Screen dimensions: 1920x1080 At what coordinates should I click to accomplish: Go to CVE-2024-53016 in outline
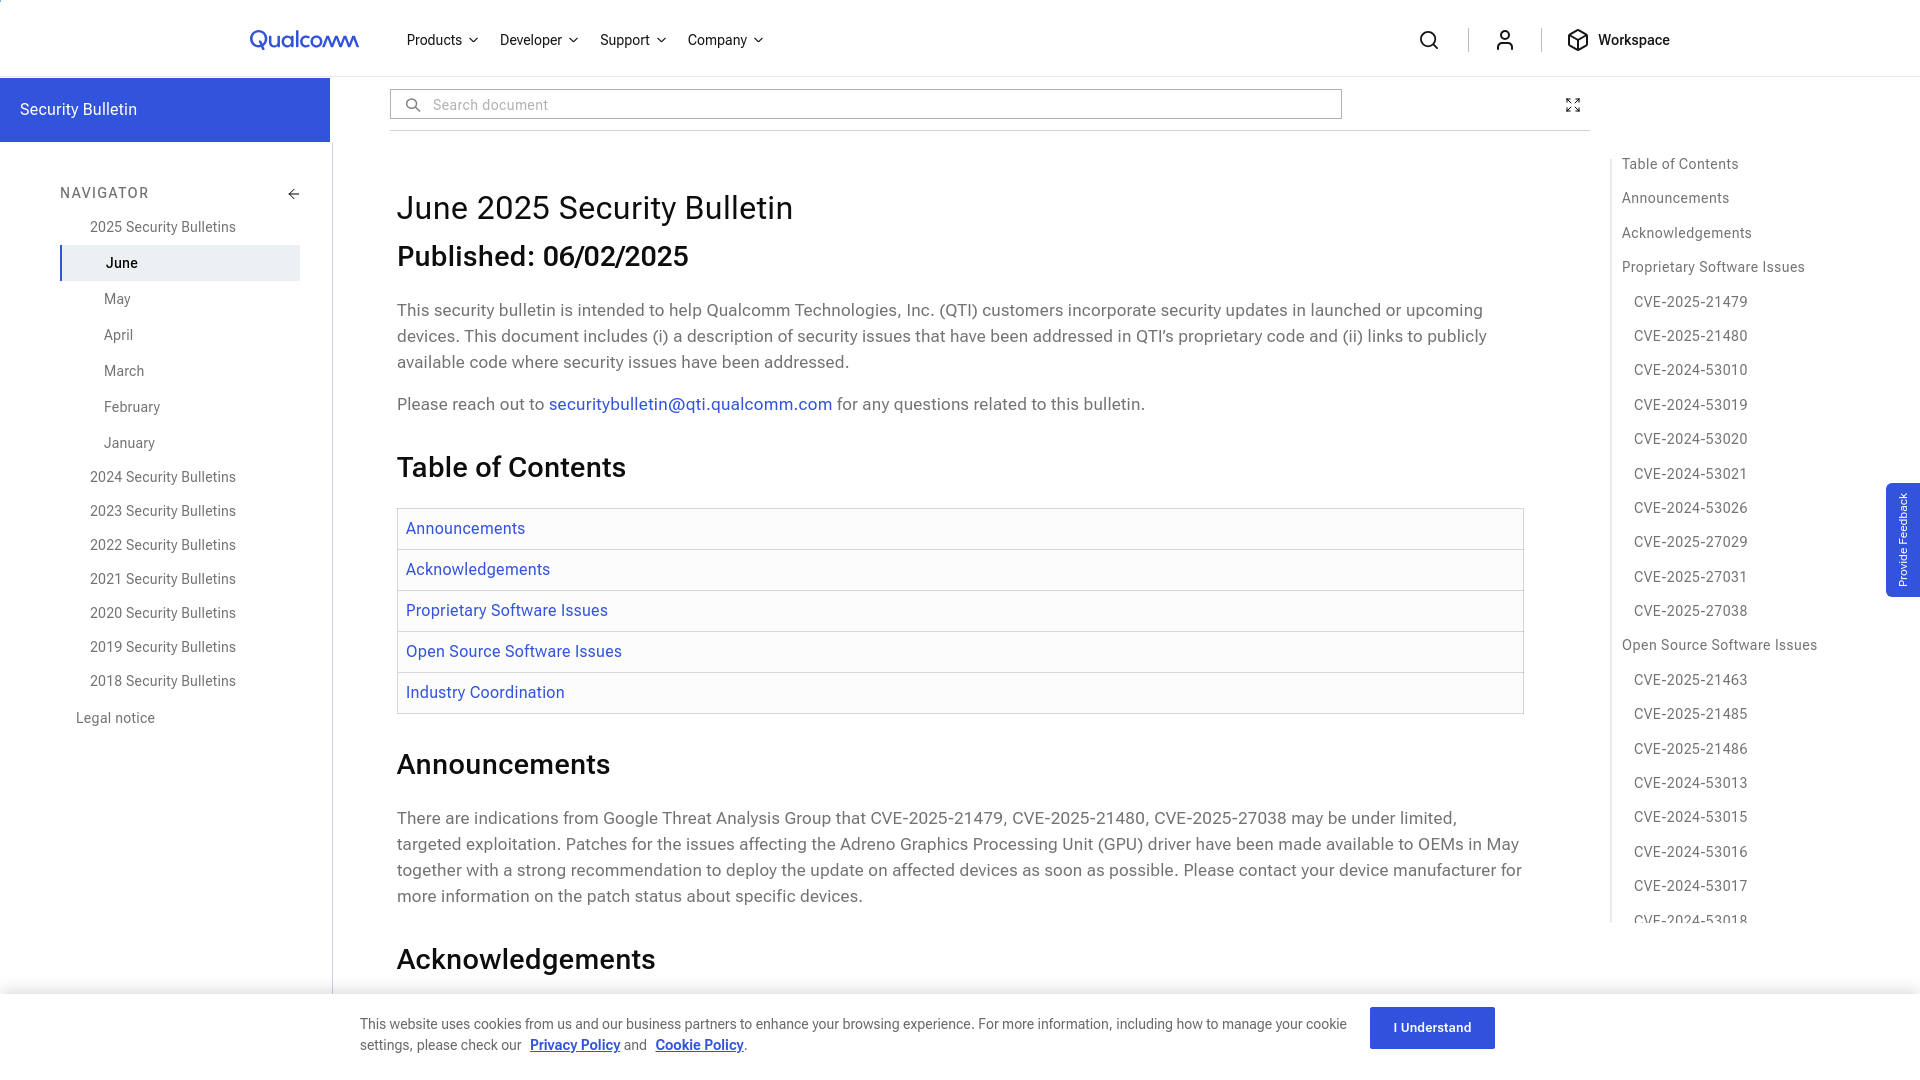tap(1691, 852)
